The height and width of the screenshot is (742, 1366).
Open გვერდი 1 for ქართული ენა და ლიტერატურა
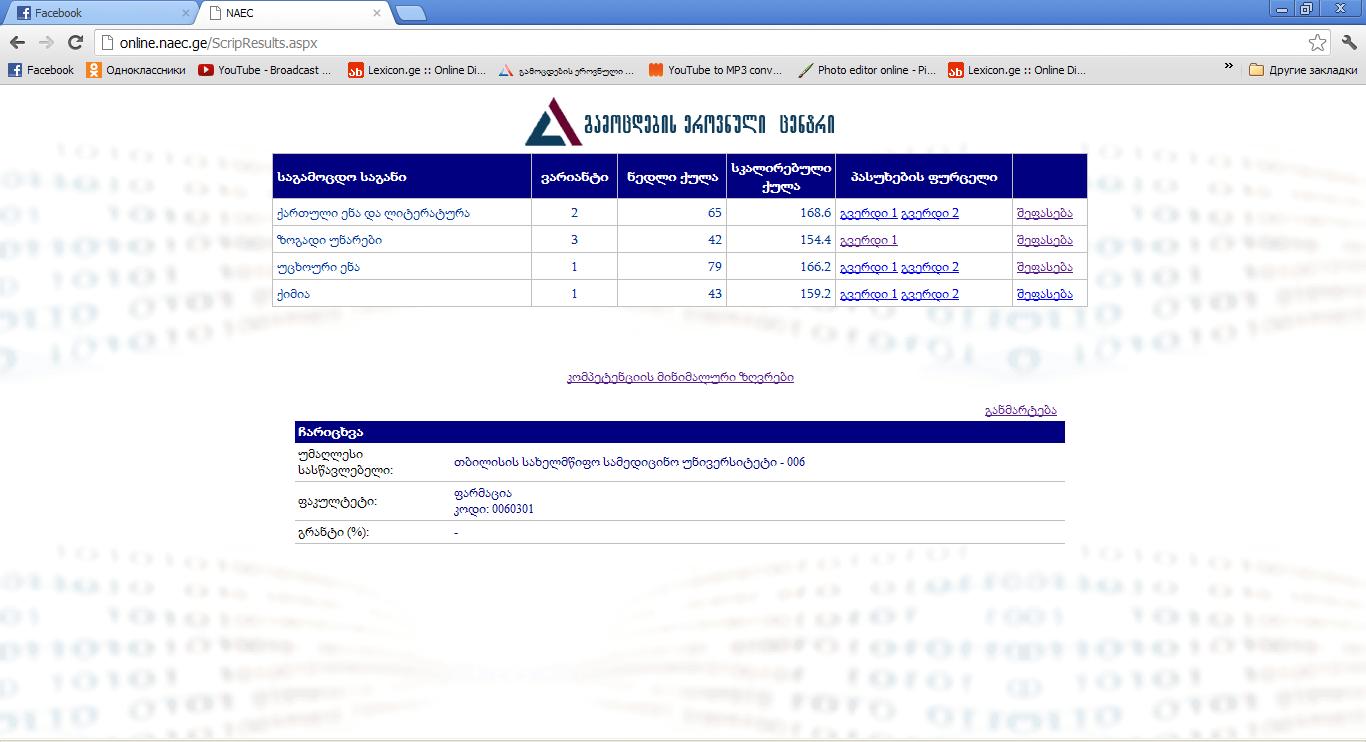point(869,213)
